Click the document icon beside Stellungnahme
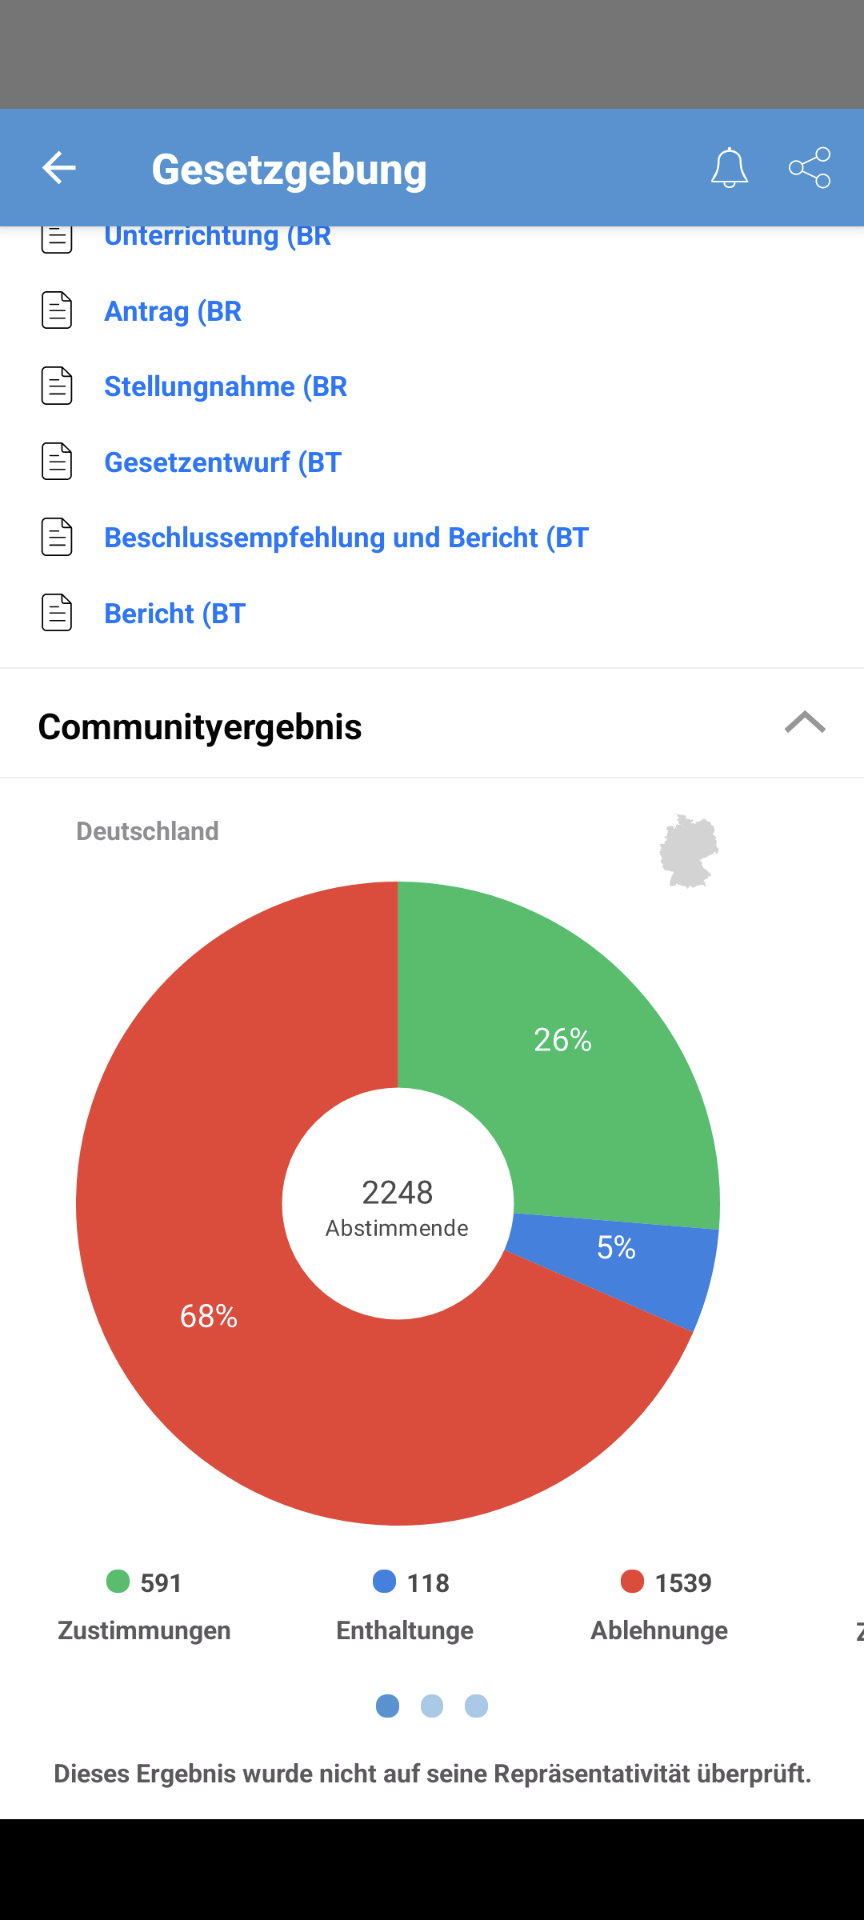Image resolution: width=864 pixels, height=1920 pixels. (x=57, y=386)
